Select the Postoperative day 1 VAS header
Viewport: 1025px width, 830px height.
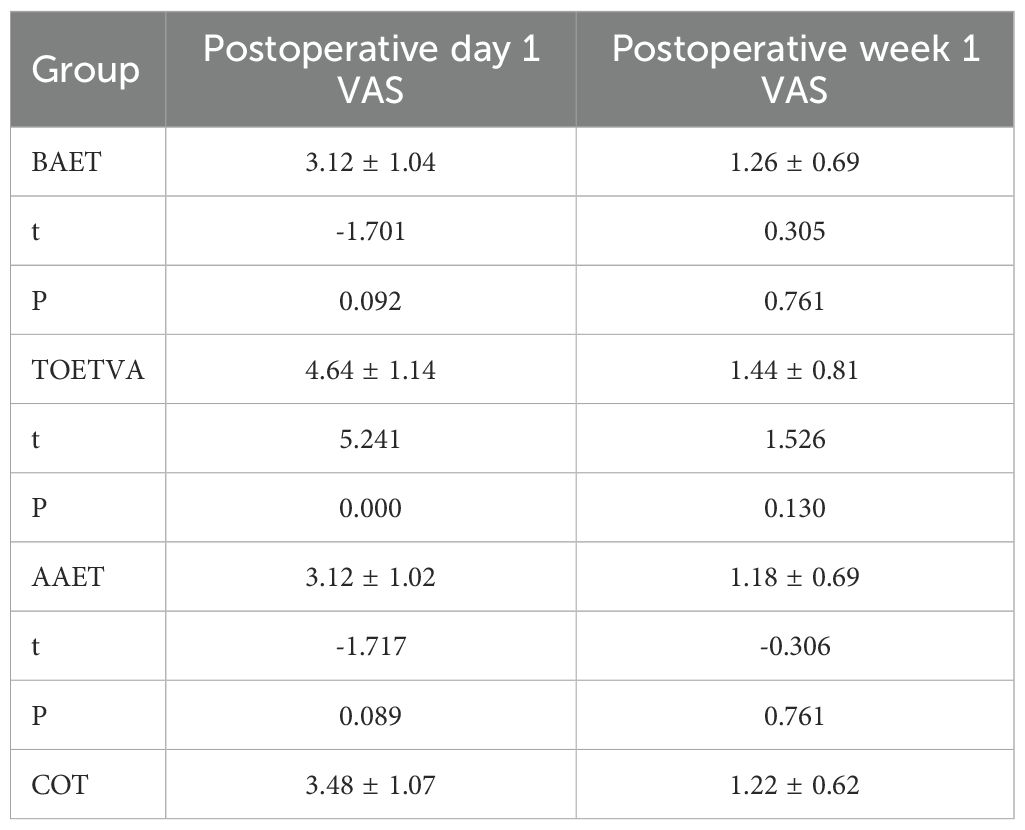pos(371,70)
